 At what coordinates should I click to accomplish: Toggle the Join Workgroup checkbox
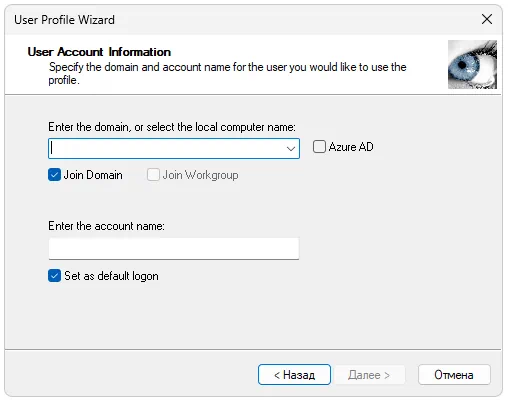pos(153,175)
